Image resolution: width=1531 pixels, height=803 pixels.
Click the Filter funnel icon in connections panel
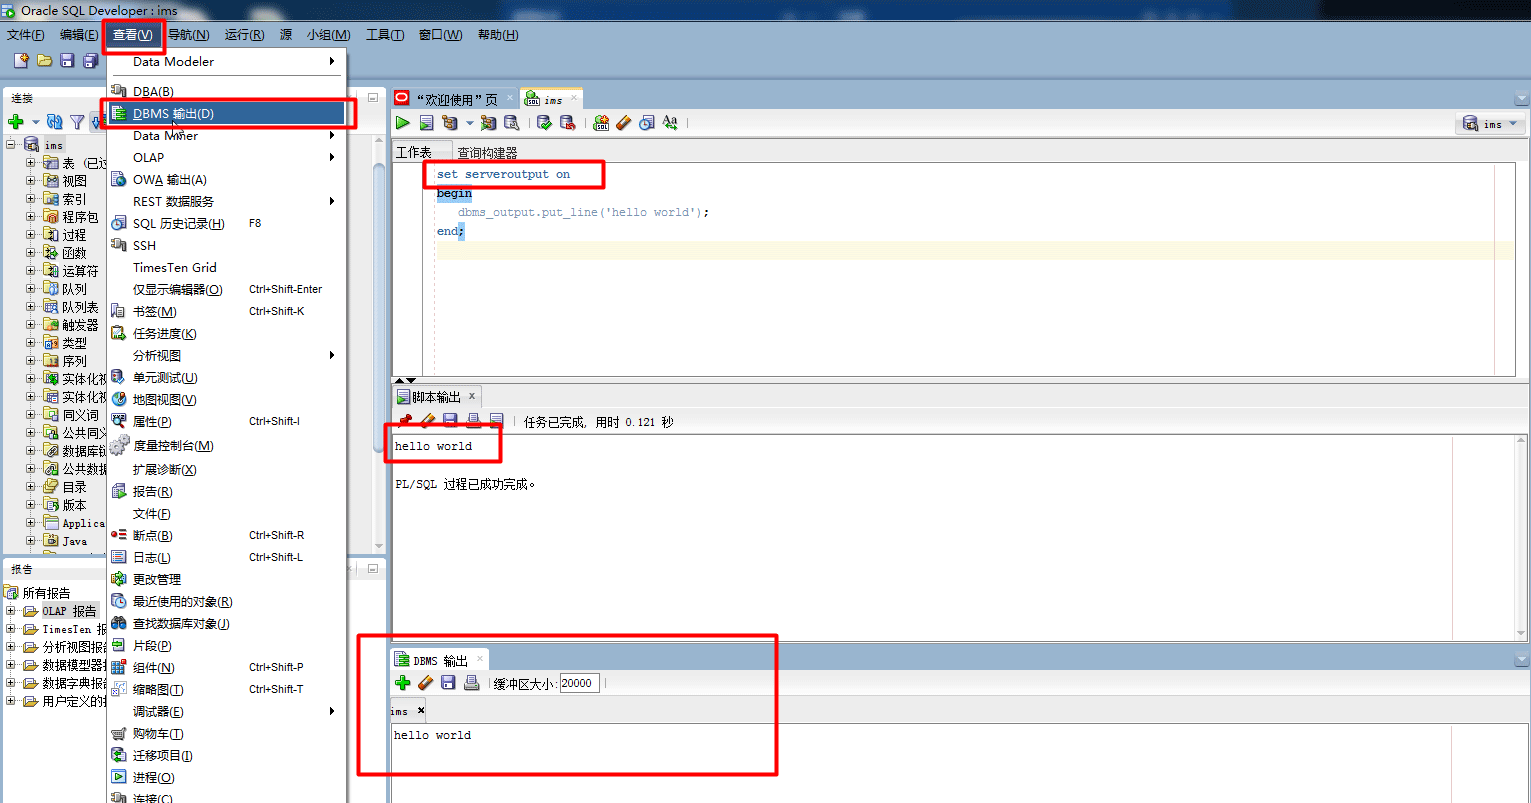point(77,122)
